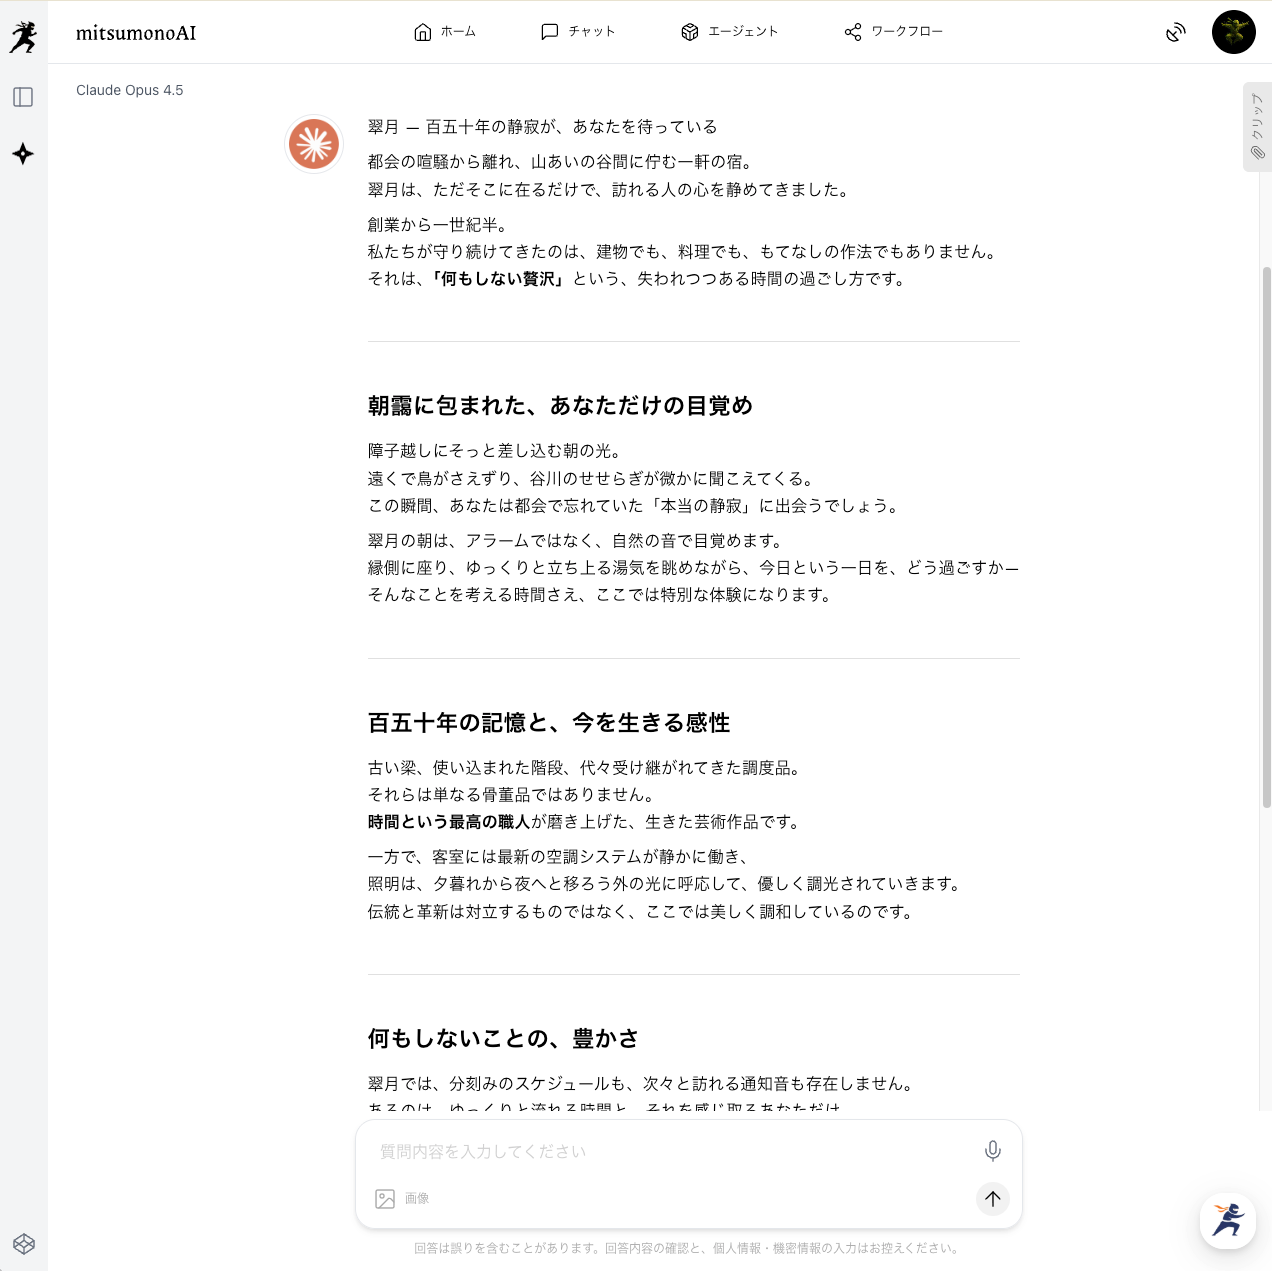
Task: Open the エージェント page
Action: point(729,32)
